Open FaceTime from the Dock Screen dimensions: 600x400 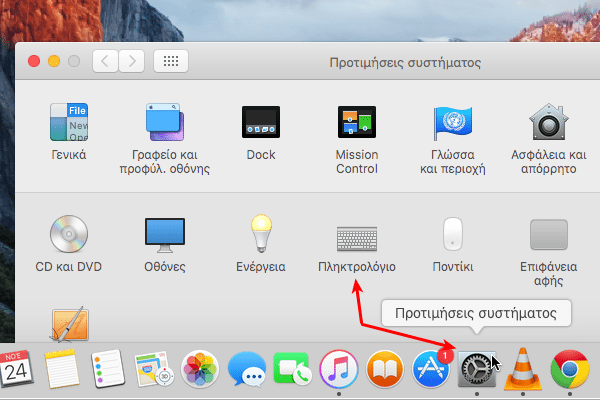click(x=292, y=369)
